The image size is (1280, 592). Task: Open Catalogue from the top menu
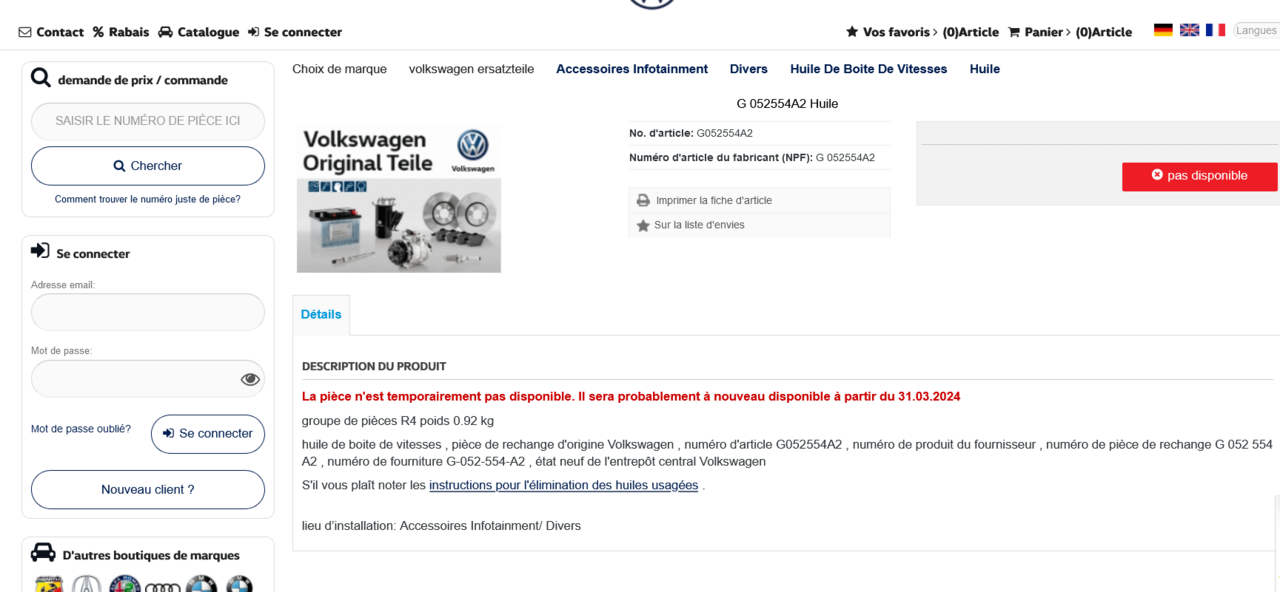coord(199,32)
